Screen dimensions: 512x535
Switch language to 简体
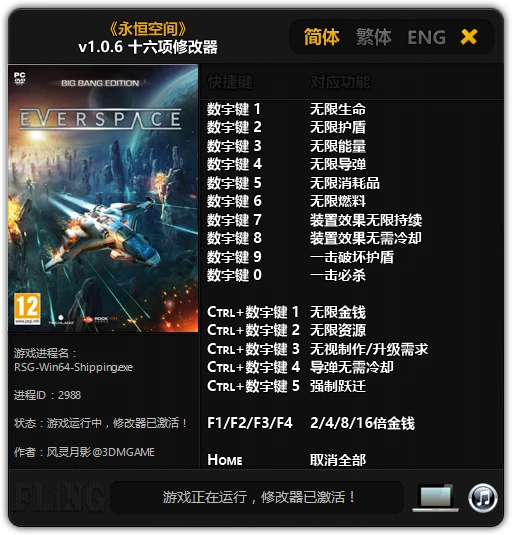322,37
